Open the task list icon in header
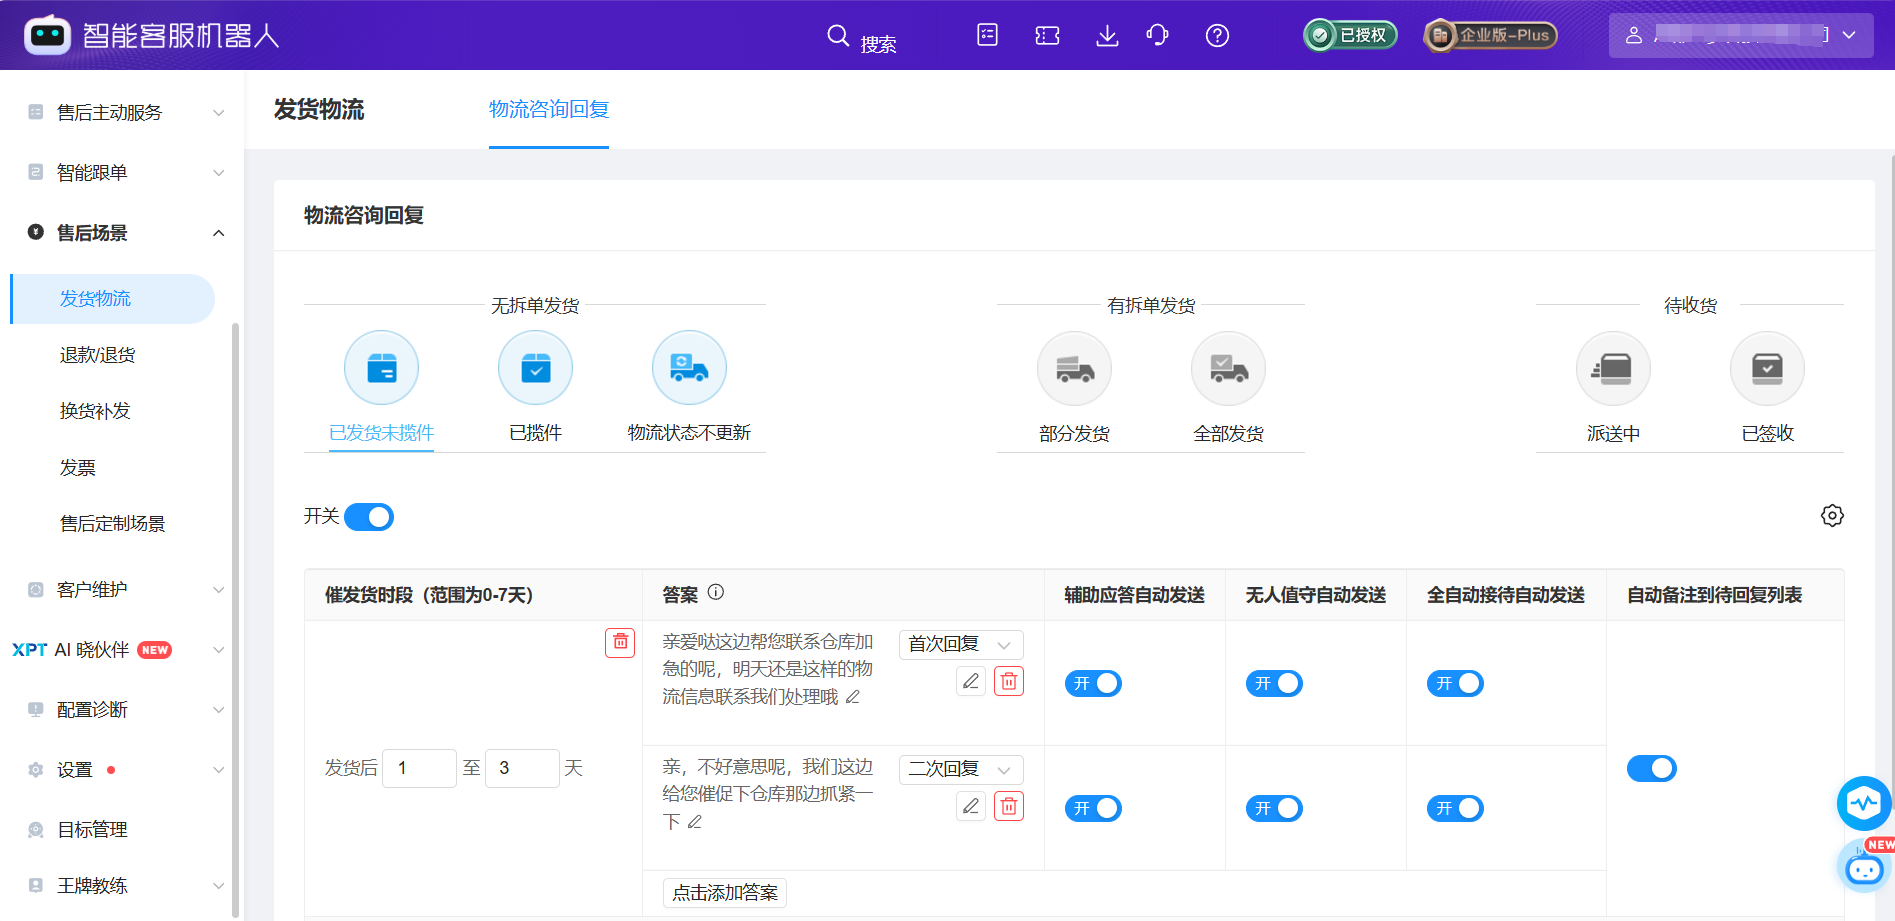This screenshot has height=921, width=1895. 988,35
